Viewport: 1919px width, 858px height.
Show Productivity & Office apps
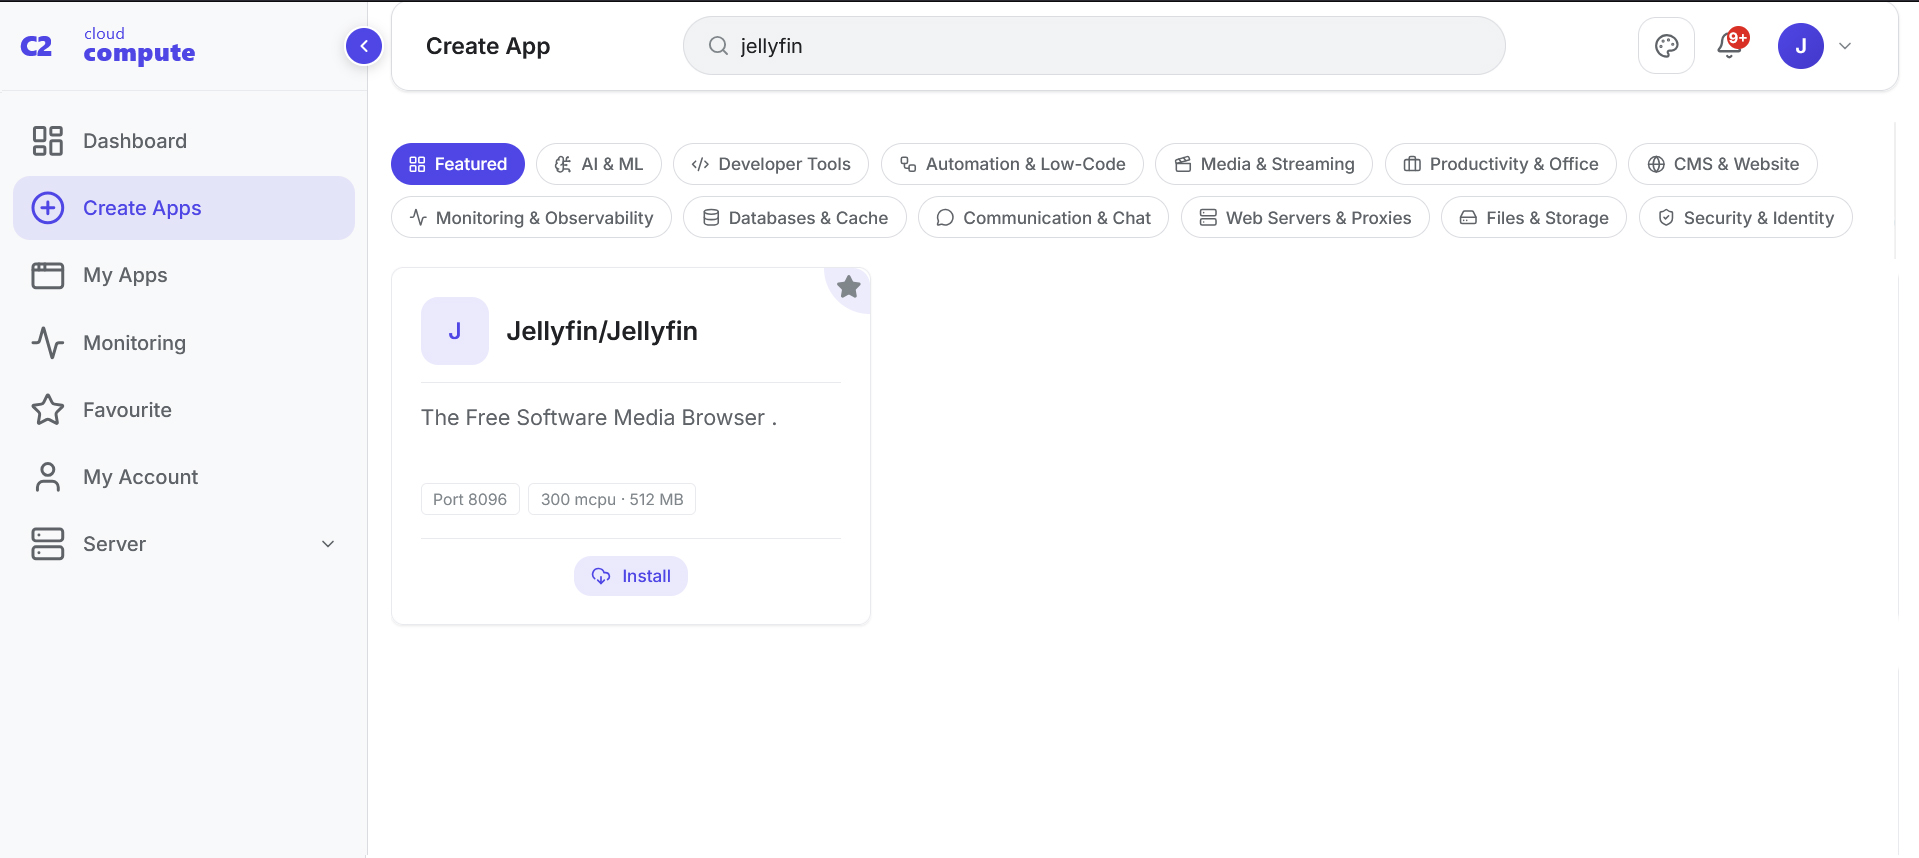point(1501,164)
